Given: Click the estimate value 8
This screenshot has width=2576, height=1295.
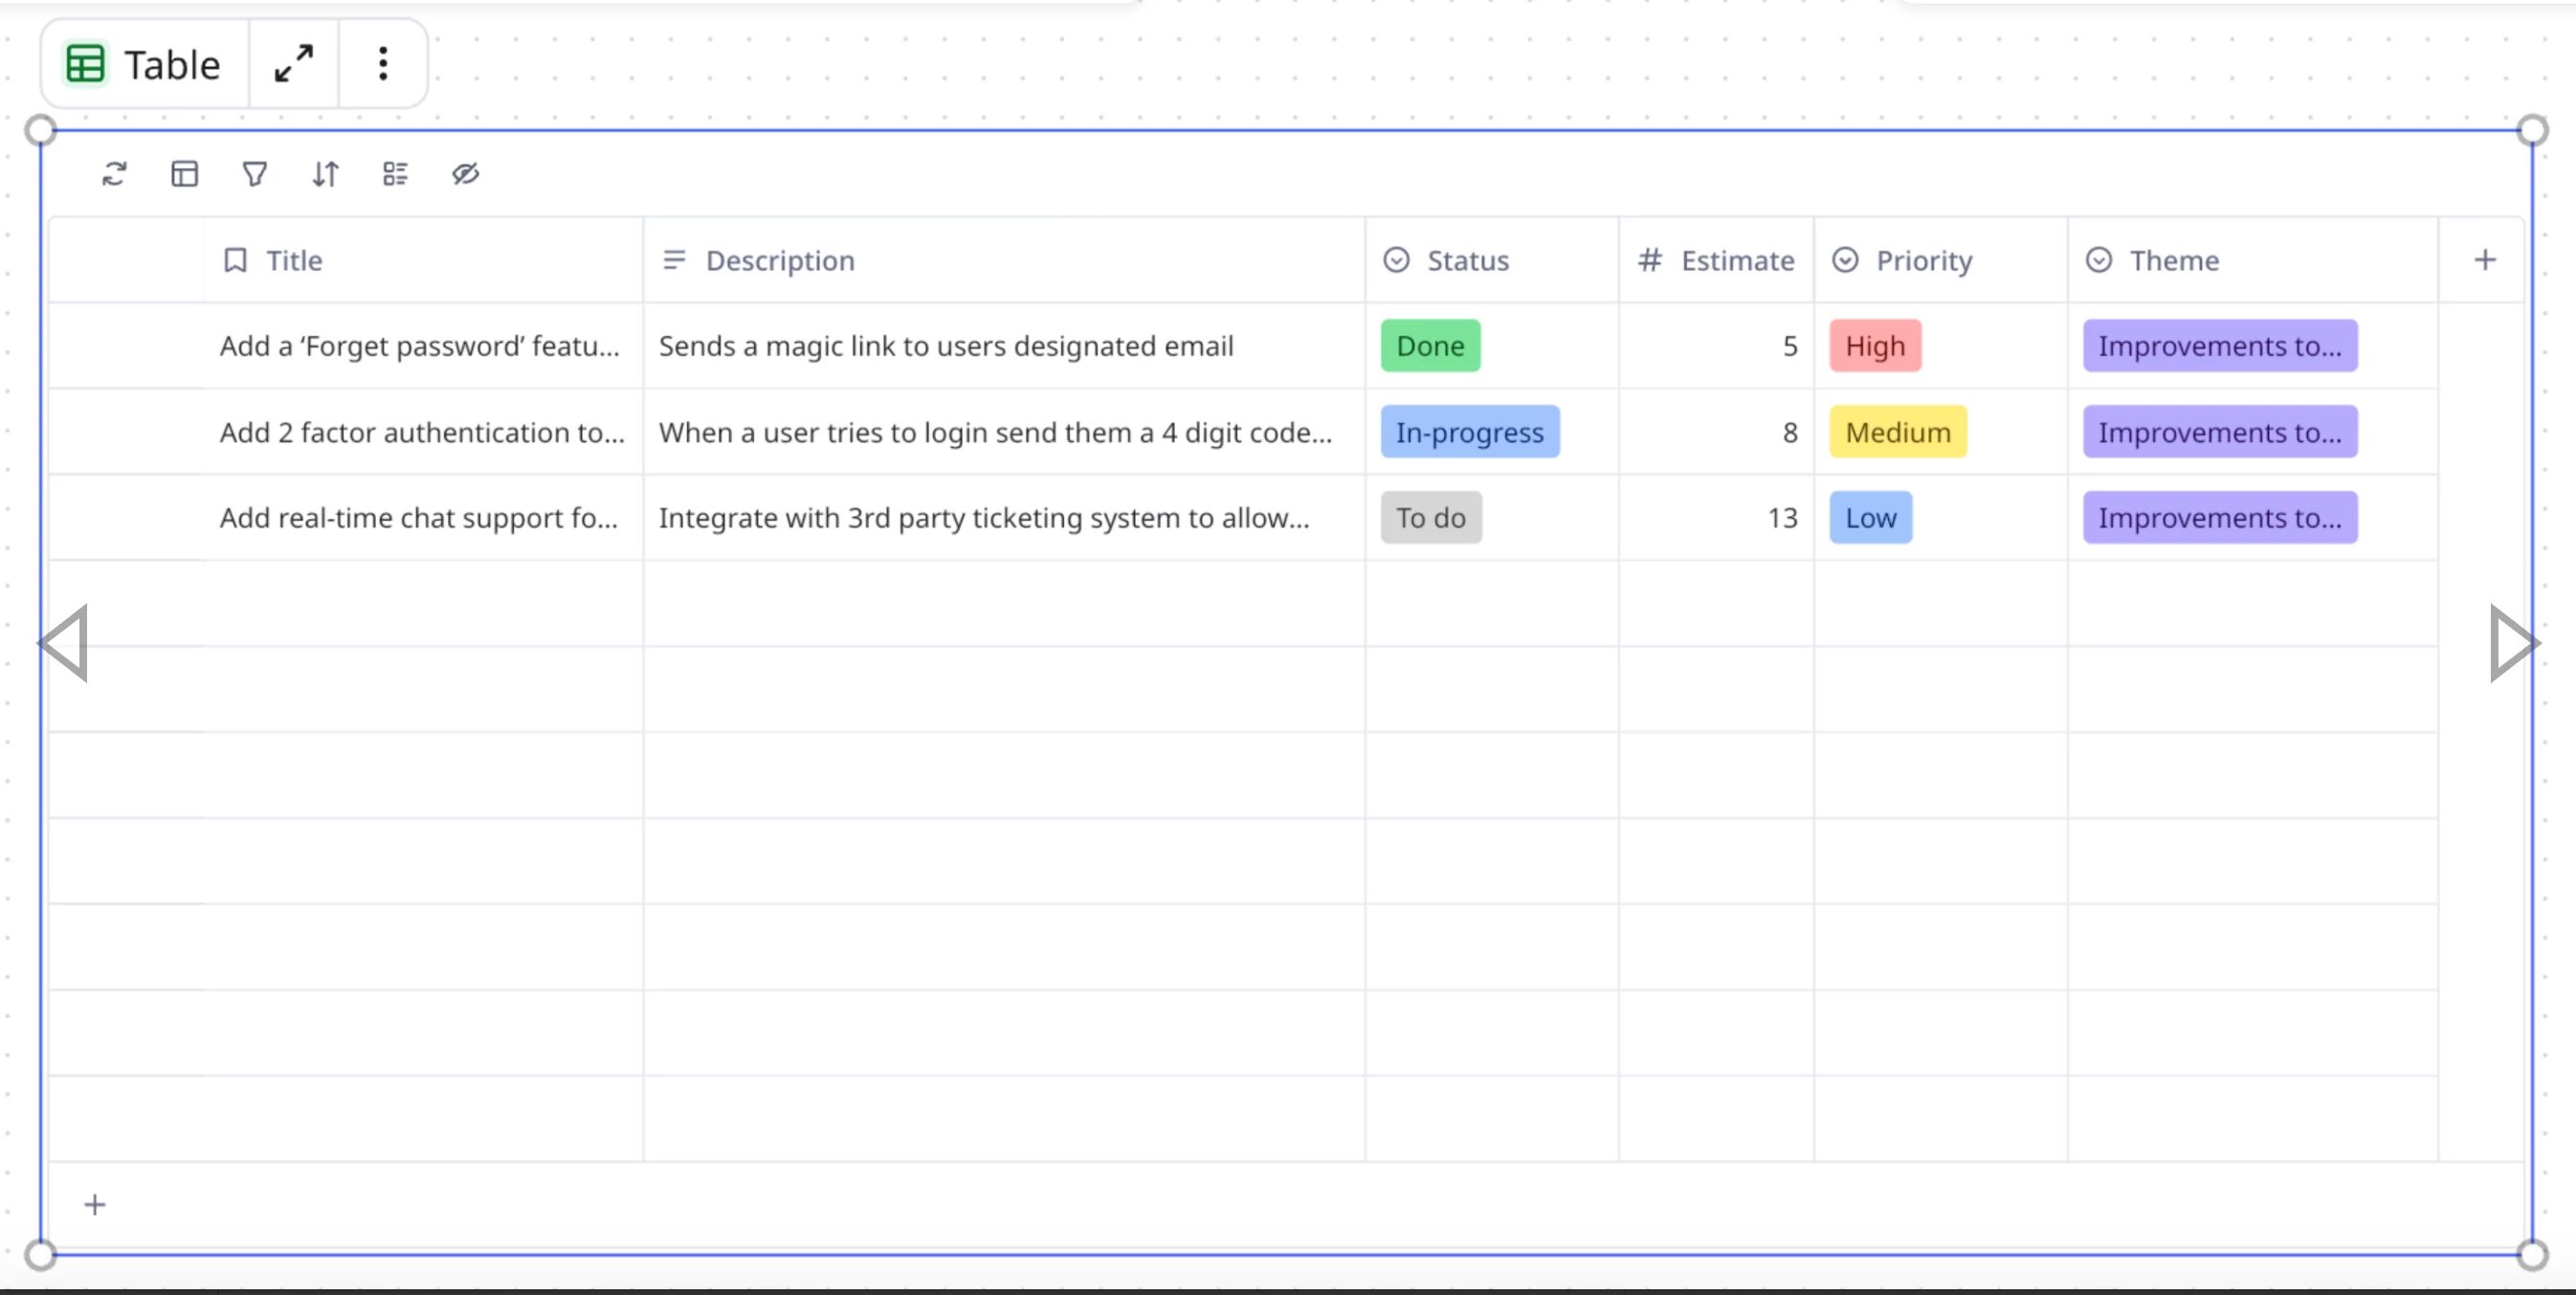Looking at the screenshot, I should (x=1790, y=432).
